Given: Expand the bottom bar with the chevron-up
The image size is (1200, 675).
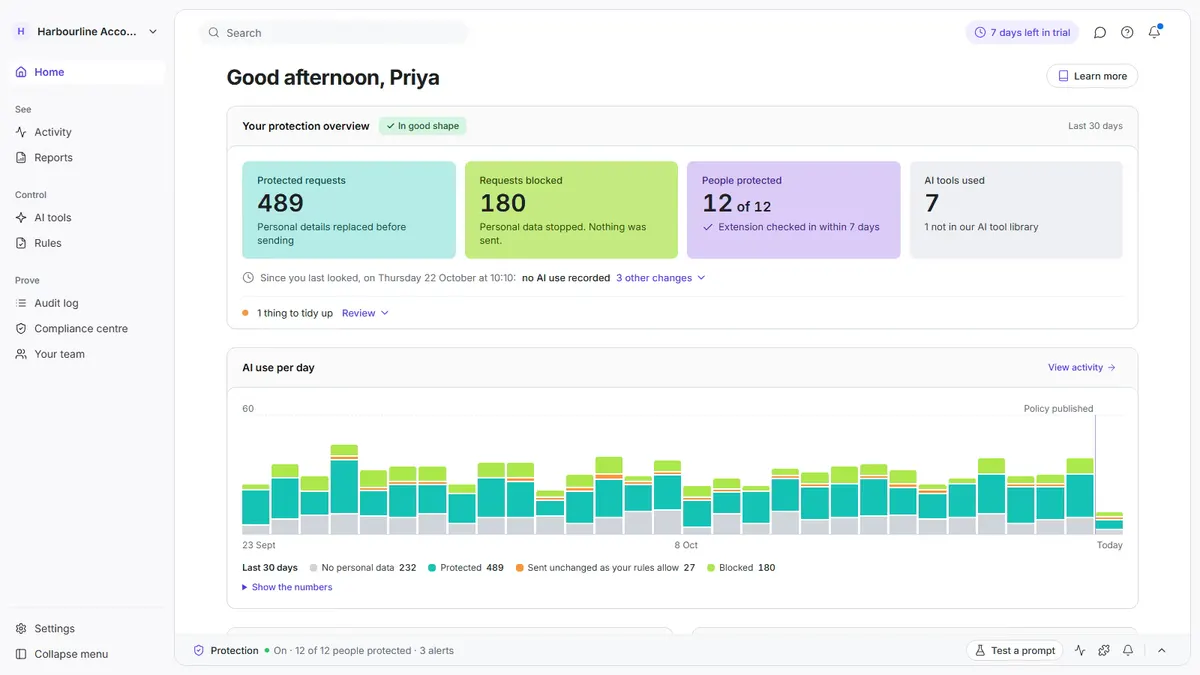Looking at the screenshot, I should click(1162, 650).
